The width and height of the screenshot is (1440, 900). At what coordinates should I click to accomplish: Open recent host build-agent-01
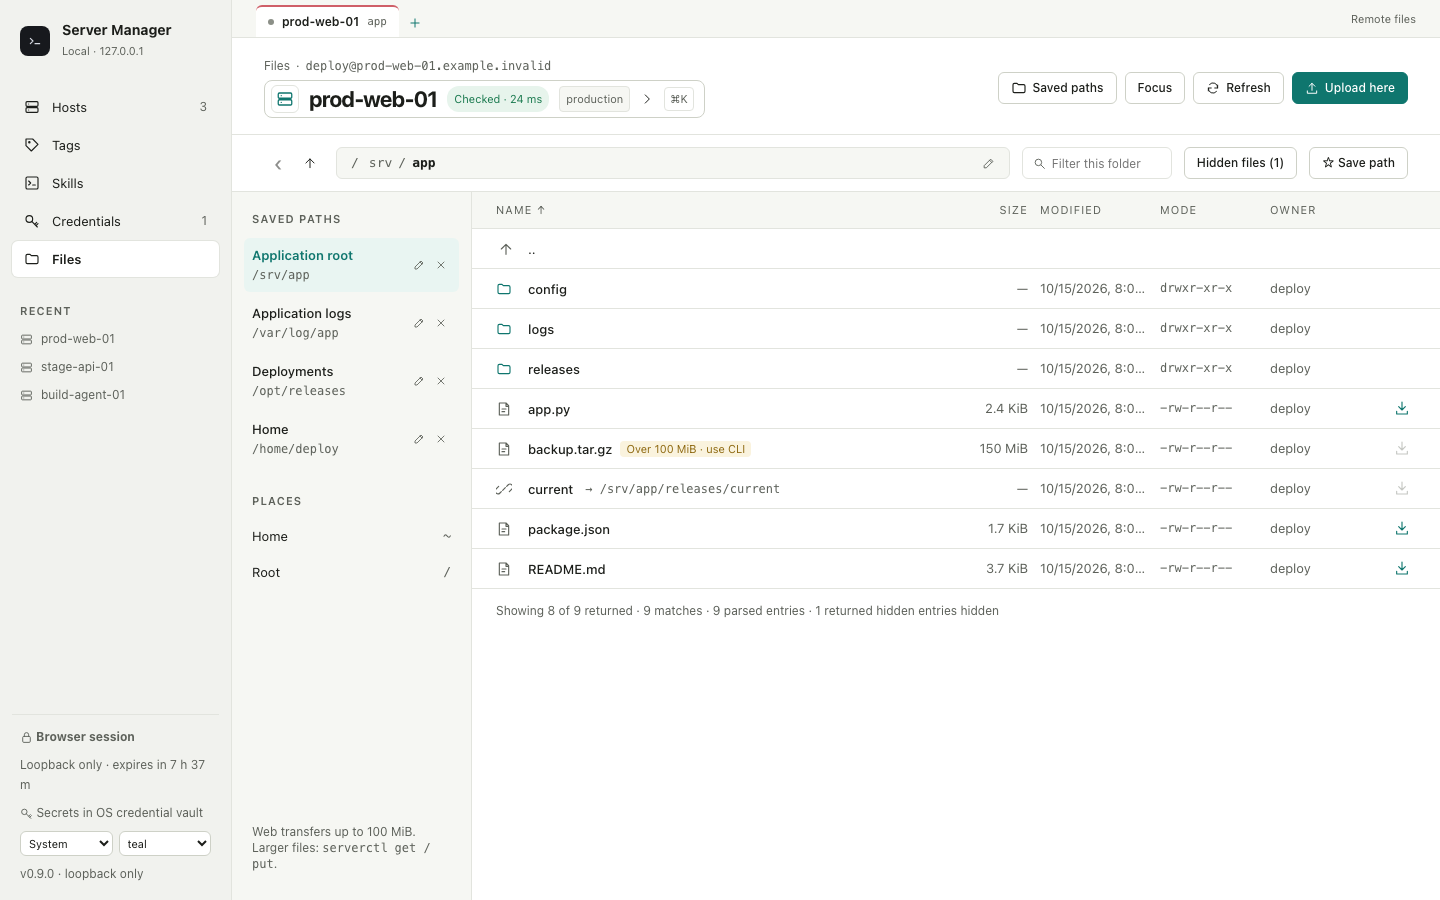[83, 395]
